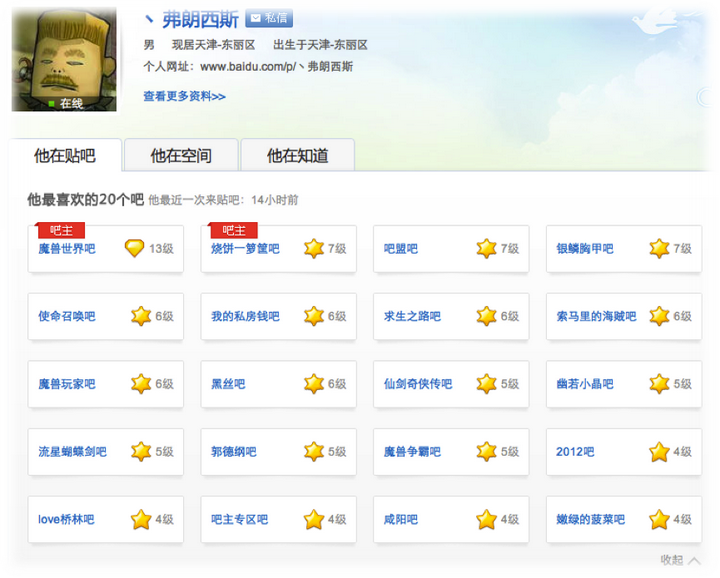
Task: Open 使命召唤吧 forum link
Action: [67, 316]
